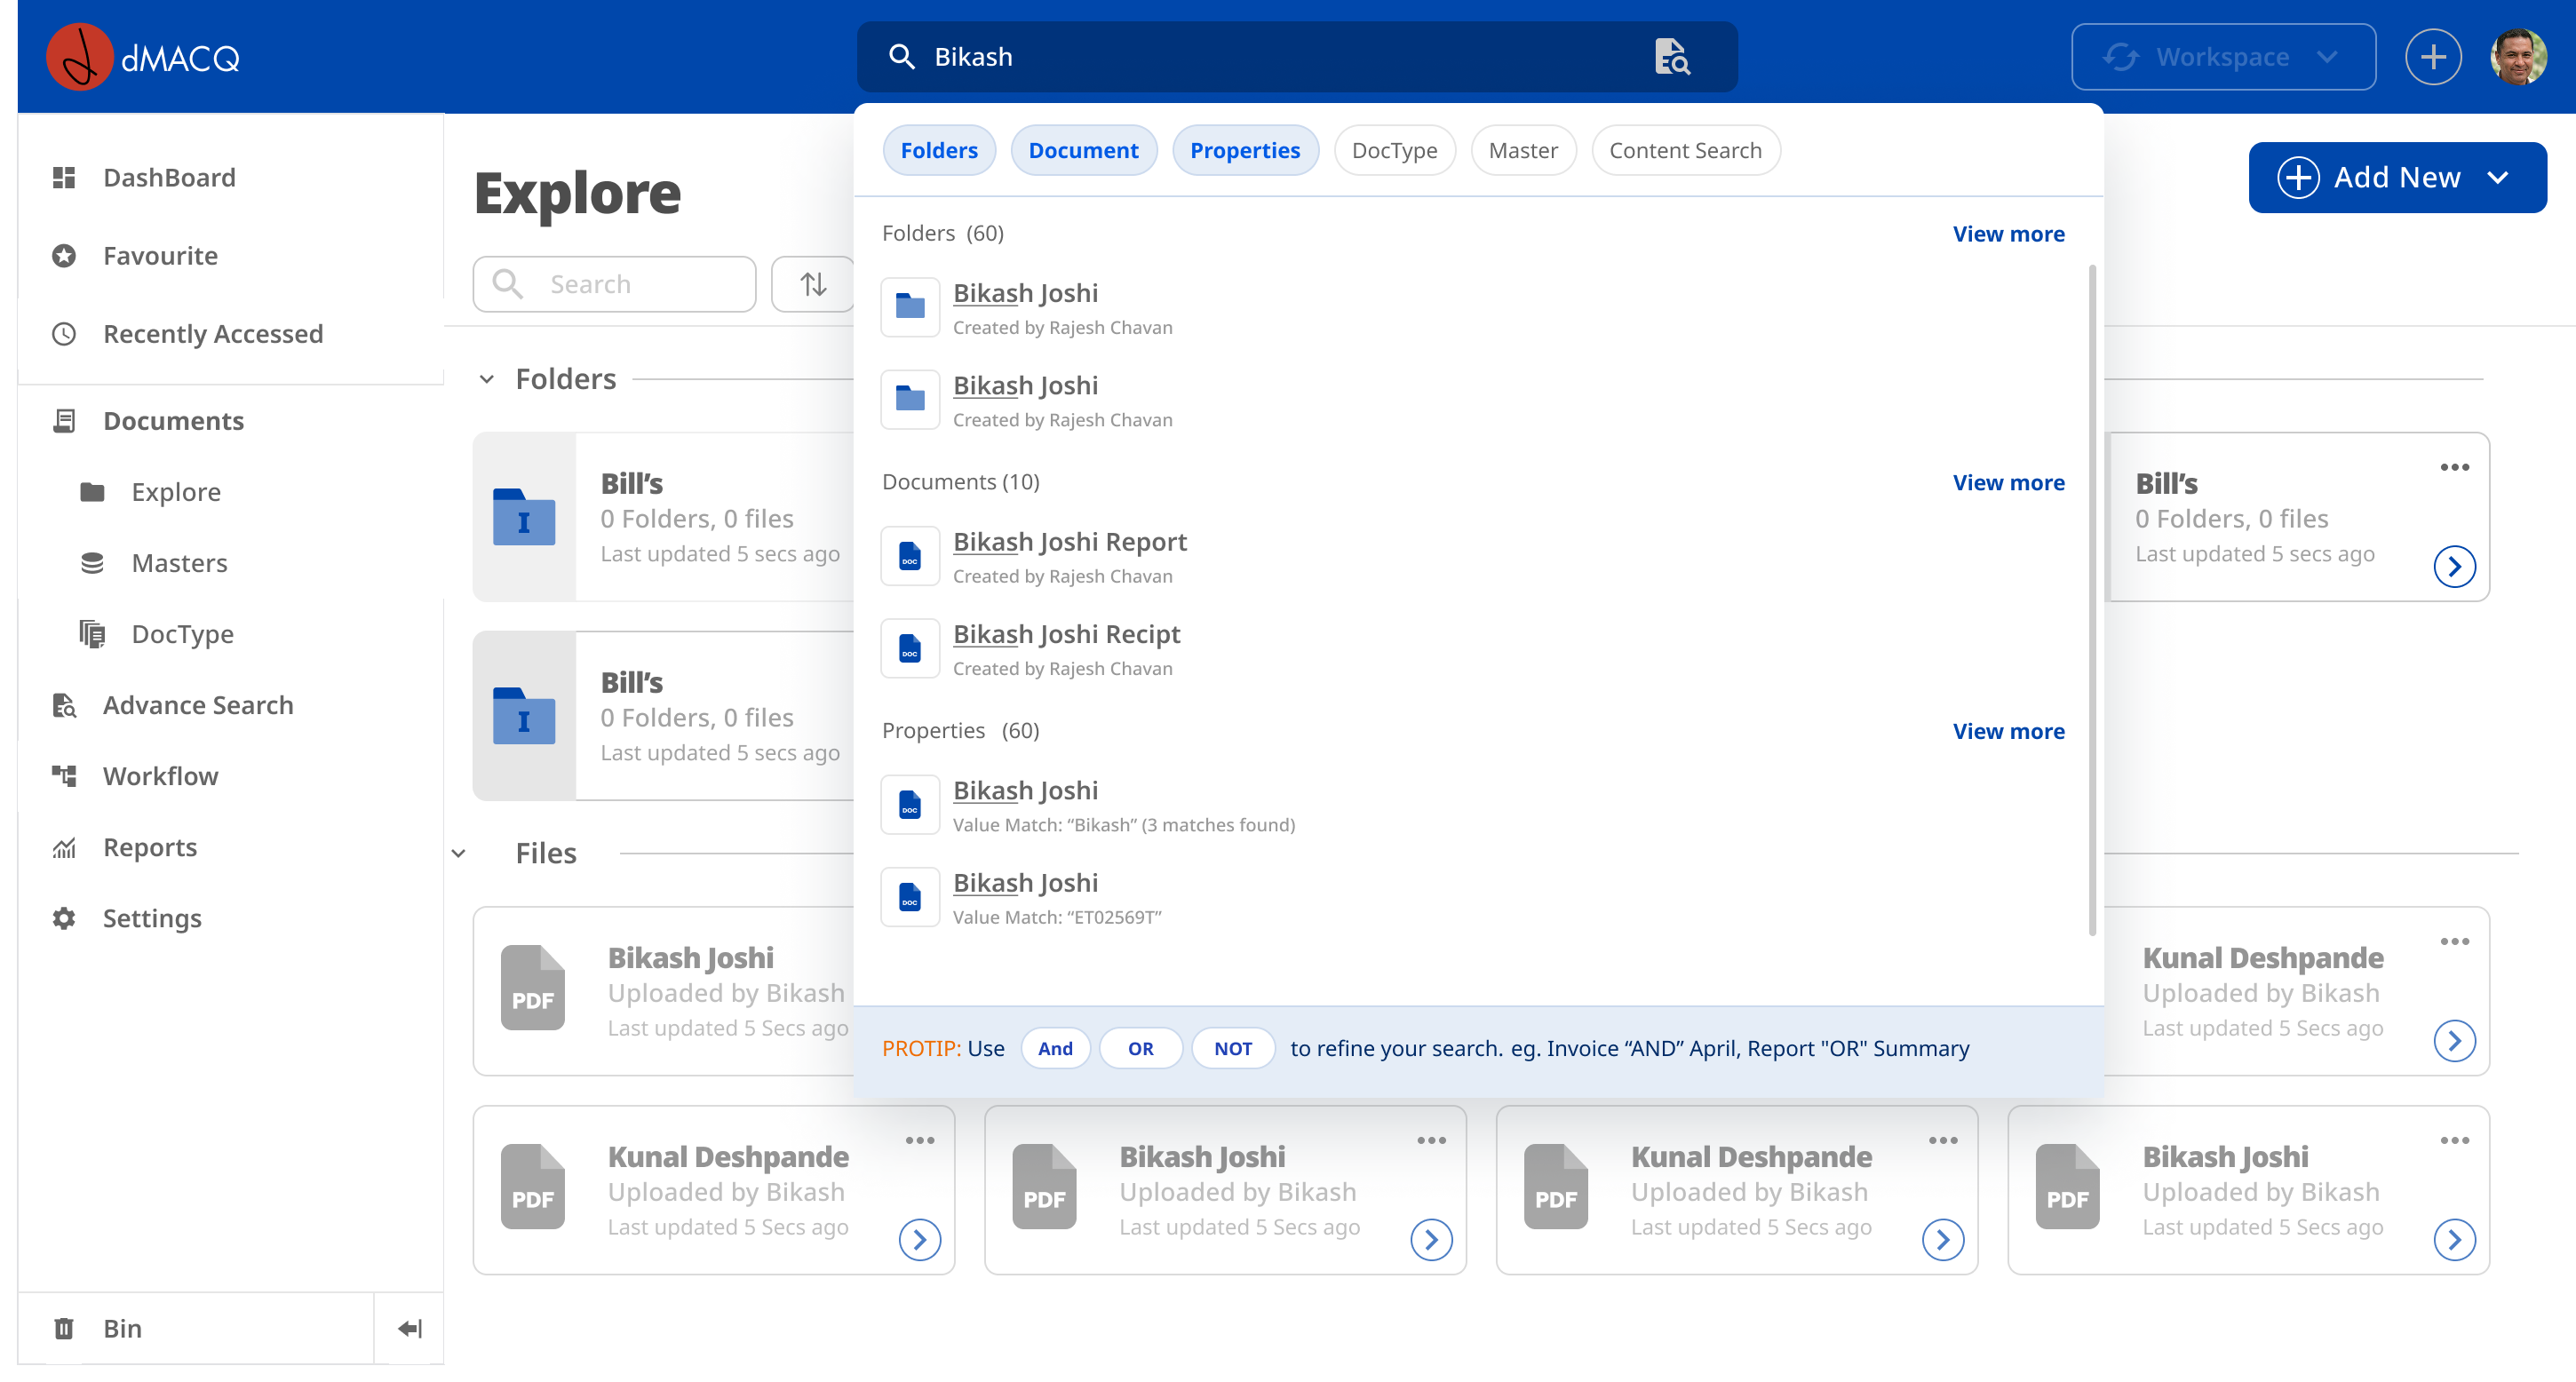Click the advanced document search icon in search bar
This screenshot has height=1382, width=2576.
coord(1671,57)
